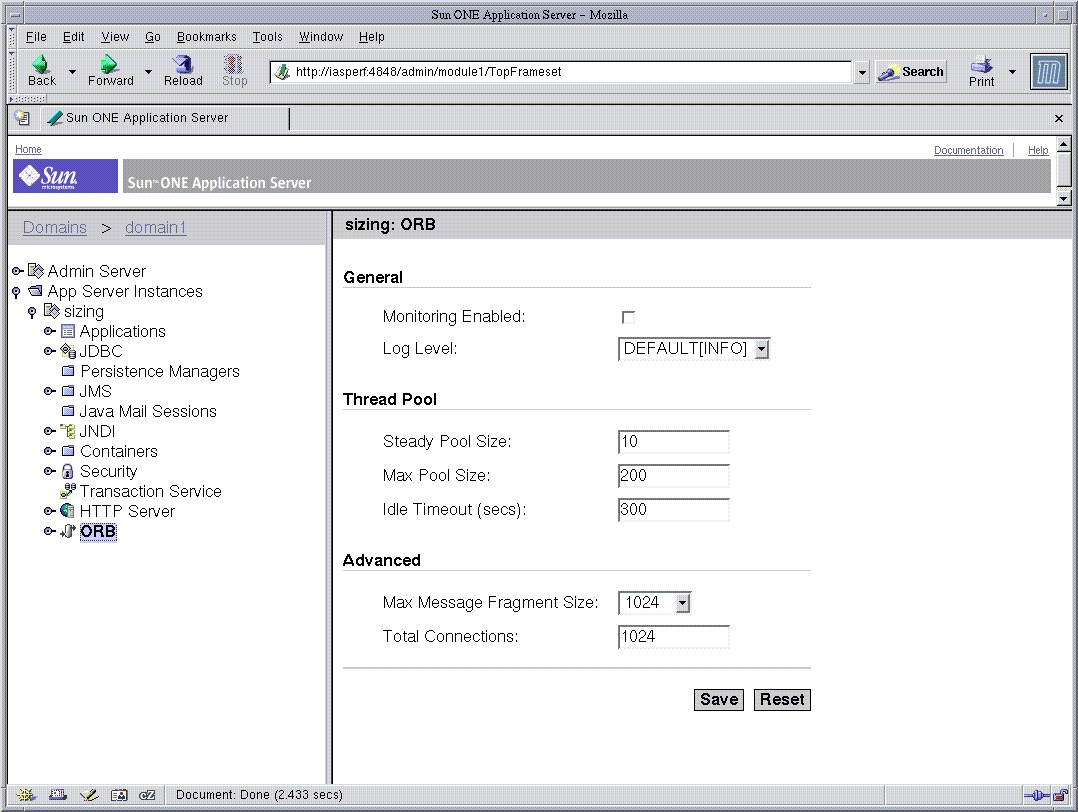
Task: Click the Back navigation arrow icon
Action: (41, 64)
